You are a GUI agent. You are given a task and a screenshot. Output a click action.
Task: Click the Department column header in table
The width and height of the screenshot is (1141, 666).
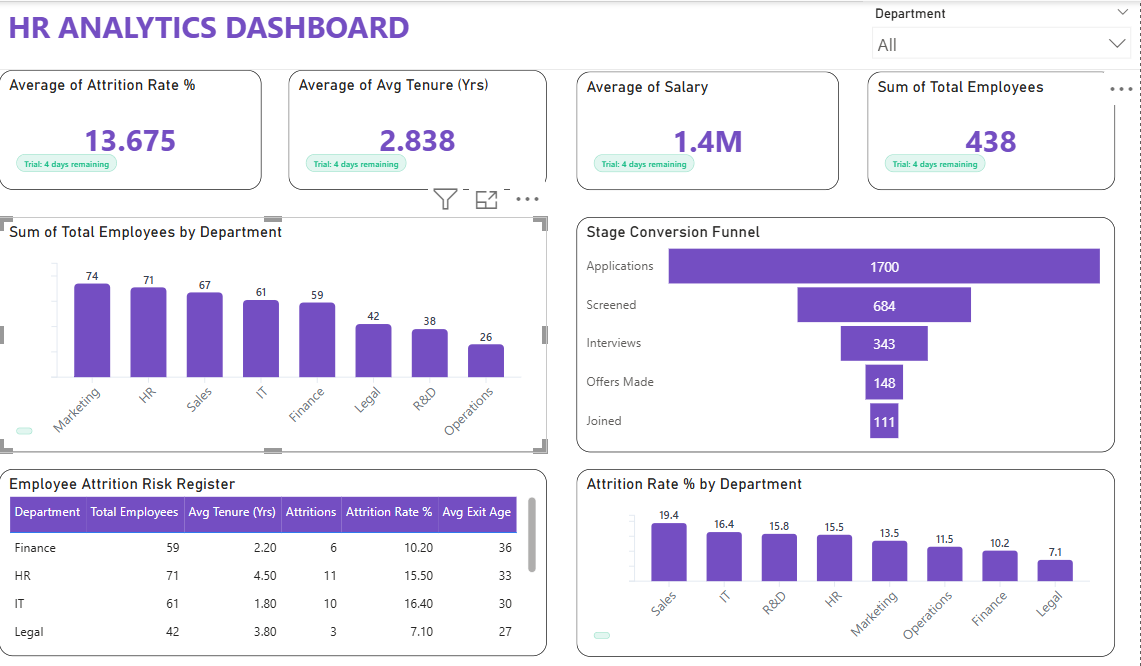(x=47, y=512)
